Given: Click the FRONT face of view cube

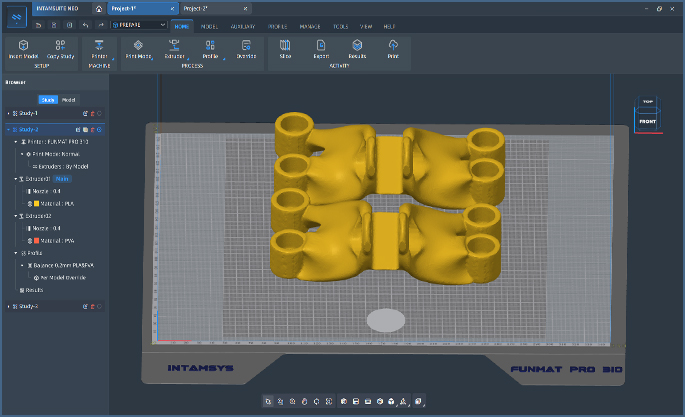Looking at the screenshot, I should (648, 121).
